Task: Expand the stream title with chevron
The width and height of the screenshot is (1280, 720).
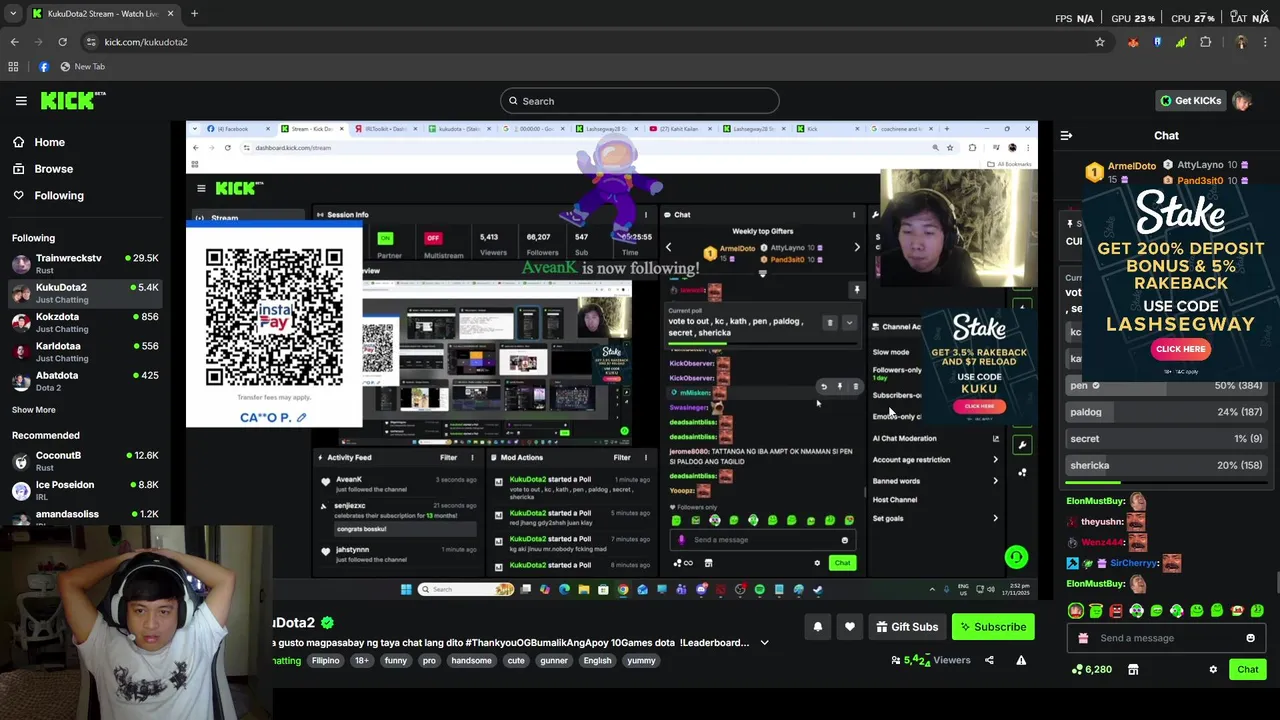Action: tap(764, 643)
